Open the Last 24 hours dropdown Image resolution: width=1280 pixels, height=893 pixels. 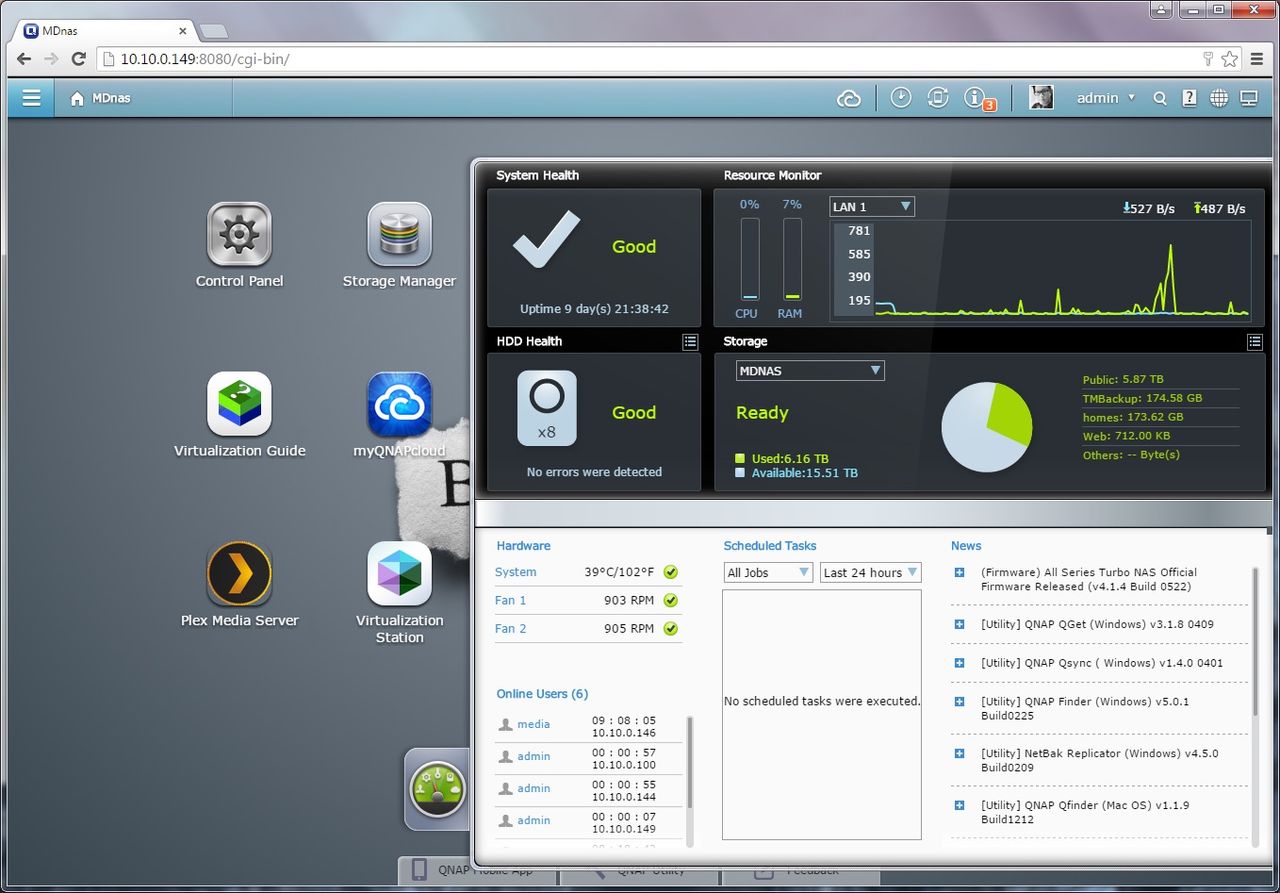coord(870,573)
